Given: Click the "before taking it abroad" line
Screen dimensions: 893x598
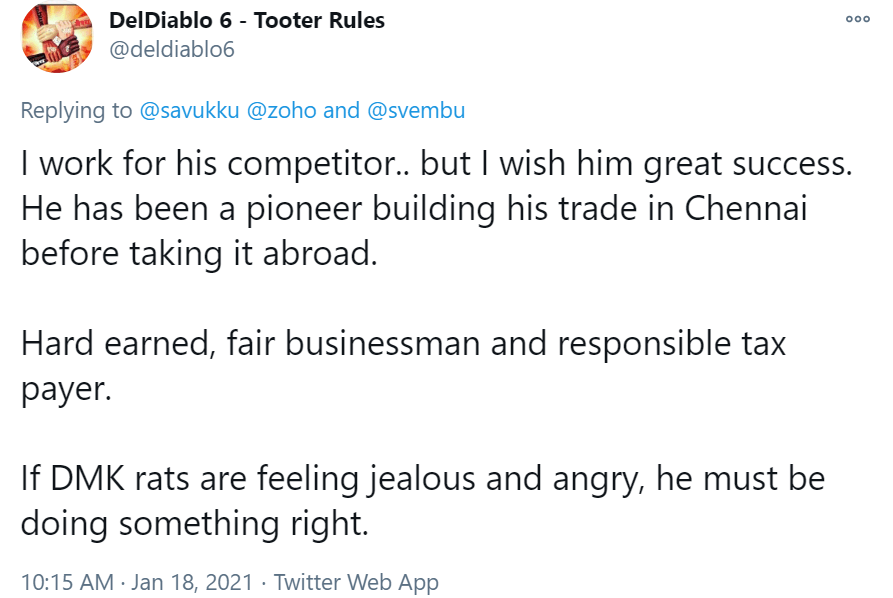Looking at the screenshot, I should tap(199, 253).
